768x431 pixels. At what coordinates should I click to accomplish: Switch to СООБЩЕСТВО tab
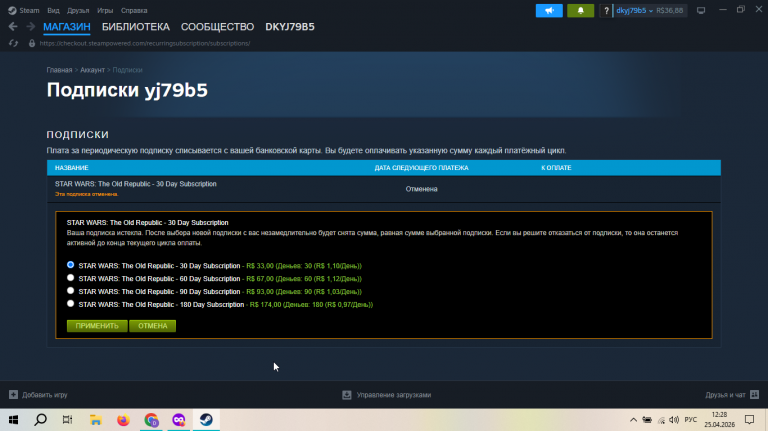coord(217,27)
